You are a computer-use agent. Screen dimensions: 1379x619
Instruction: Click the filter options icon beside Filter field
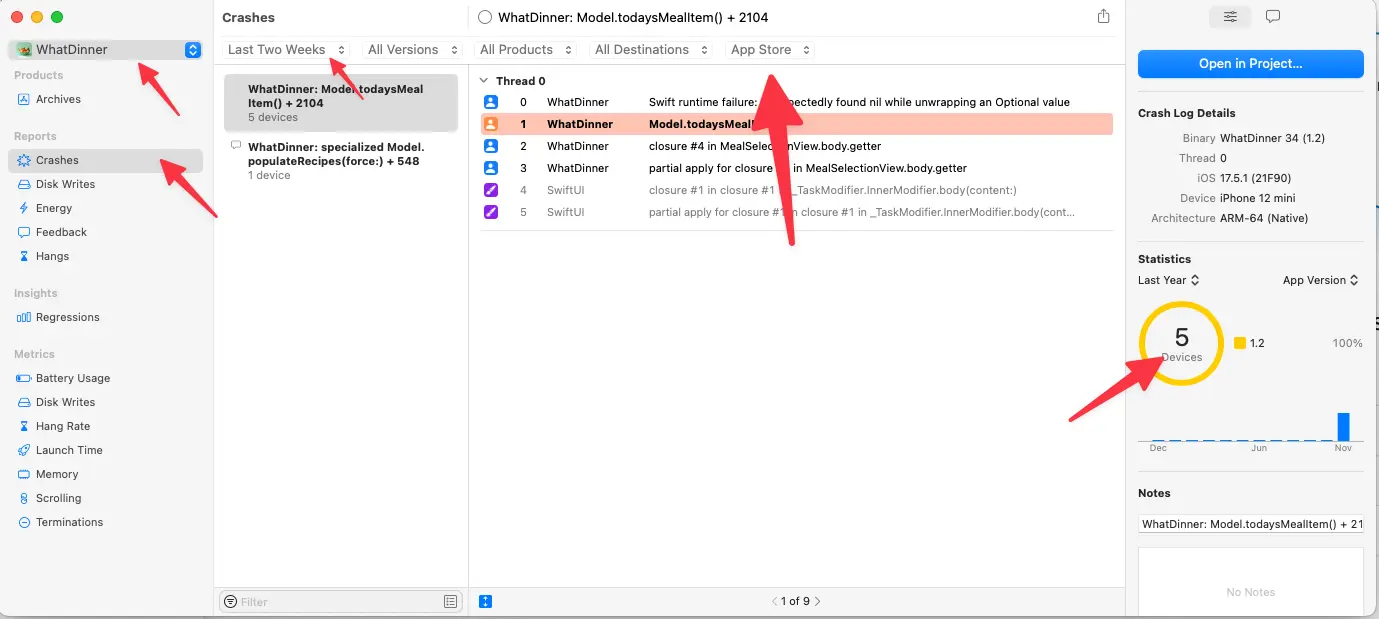pos(450,602)
